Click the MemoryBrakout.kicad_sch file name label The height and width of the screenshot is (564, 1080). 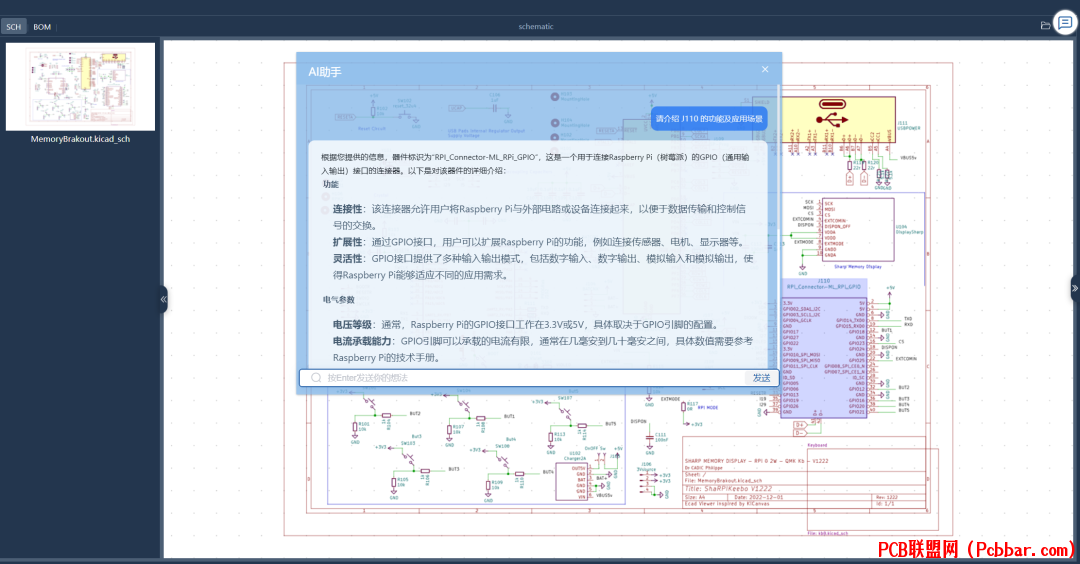coord(81,139)
